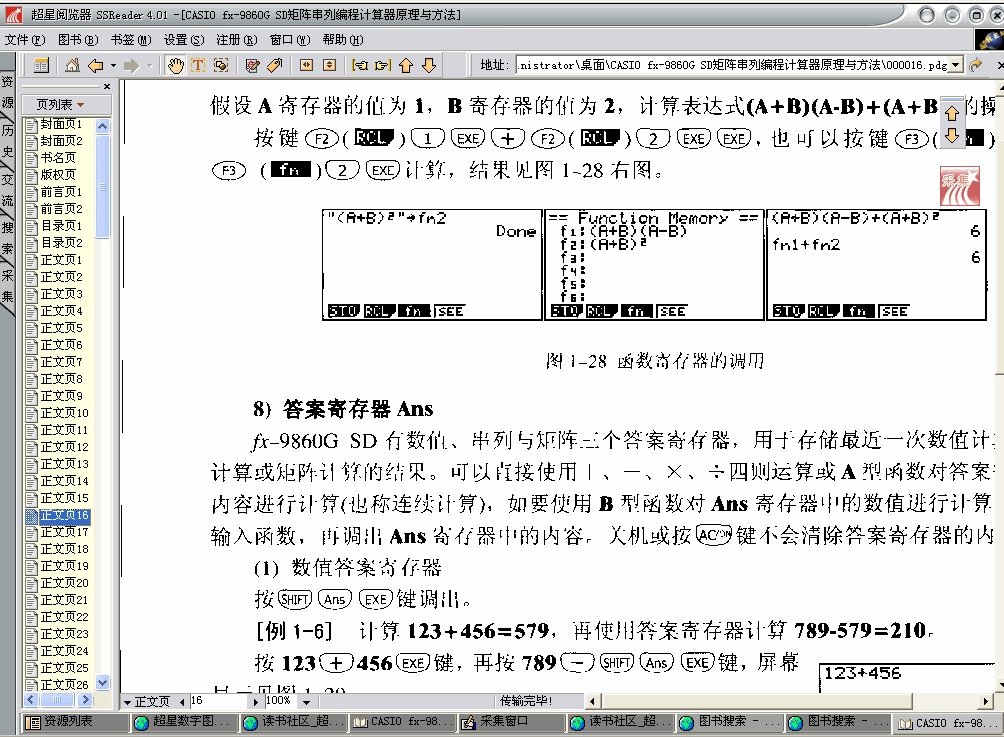Click the 超星数字图 taskbar button
Screen dimensions: 1004x737
click(184, 722)
